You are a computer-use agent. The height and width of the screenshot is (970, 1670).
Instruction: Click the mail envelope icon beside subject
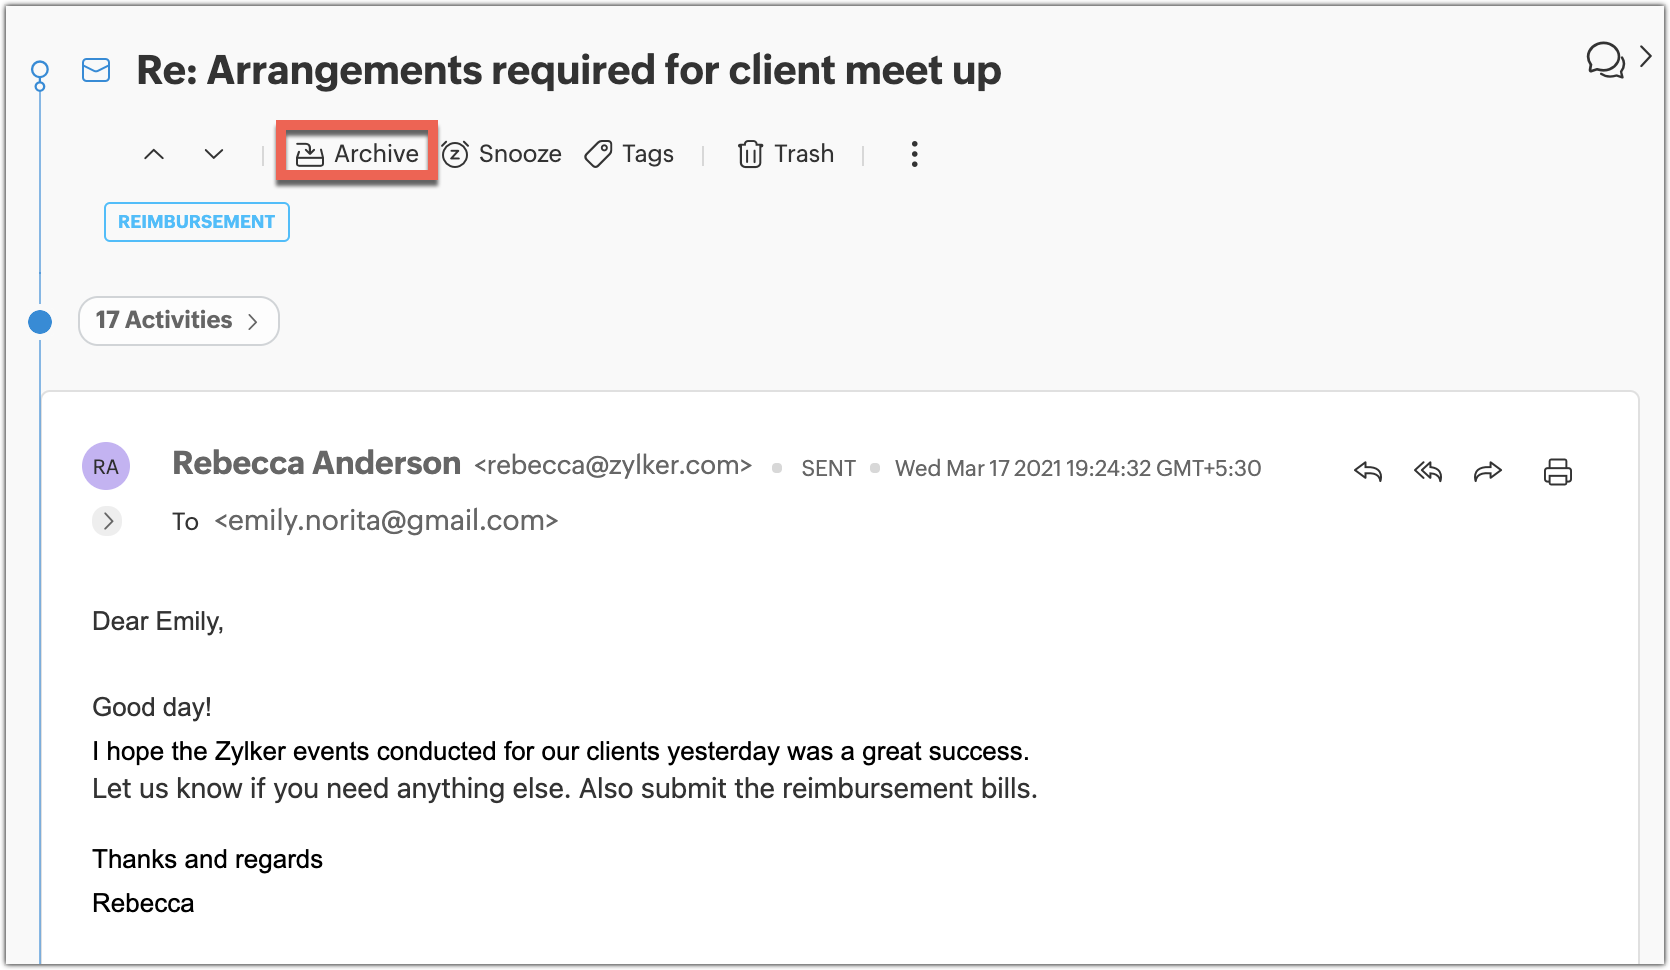pos(96,70)
